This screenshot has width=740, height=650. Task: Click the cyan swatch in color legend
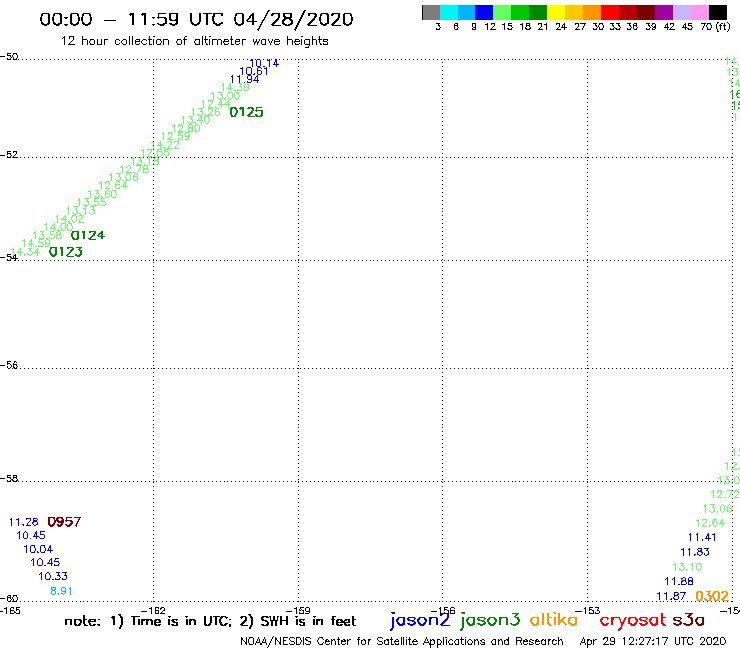449,12
